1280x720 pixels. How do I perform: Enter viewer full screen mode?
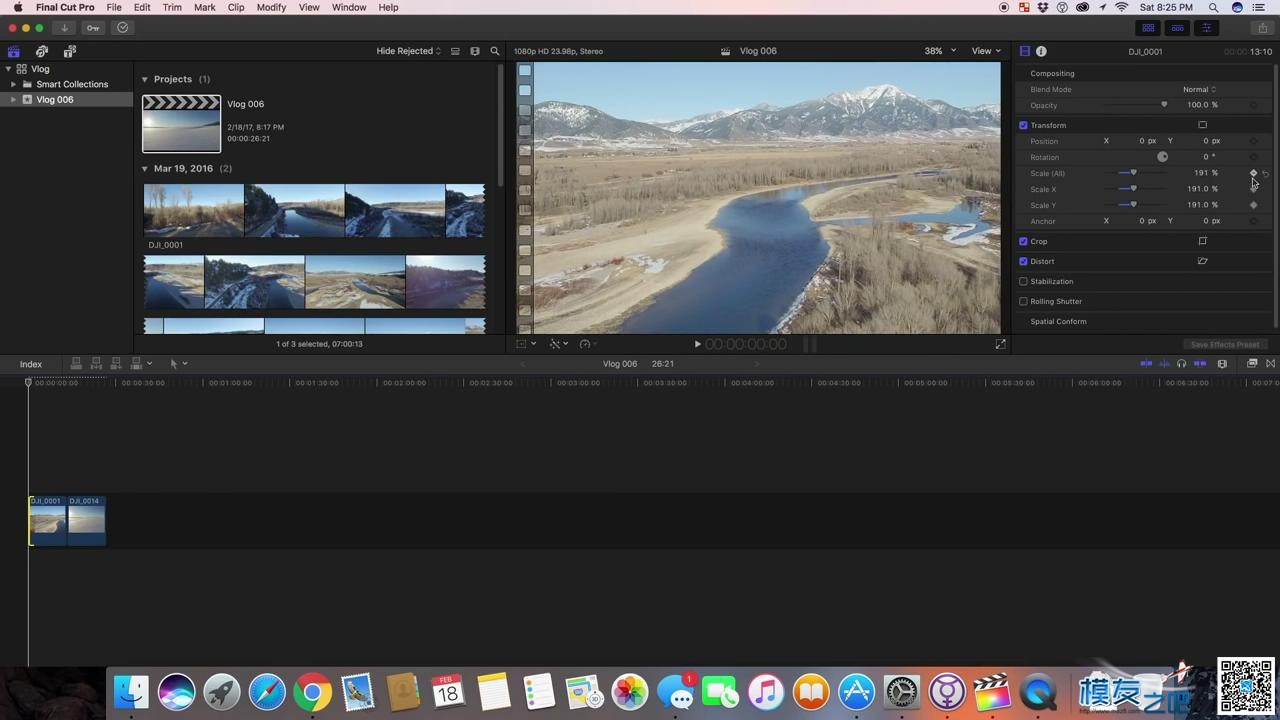pyautogui.click(x=1000, y=344)
